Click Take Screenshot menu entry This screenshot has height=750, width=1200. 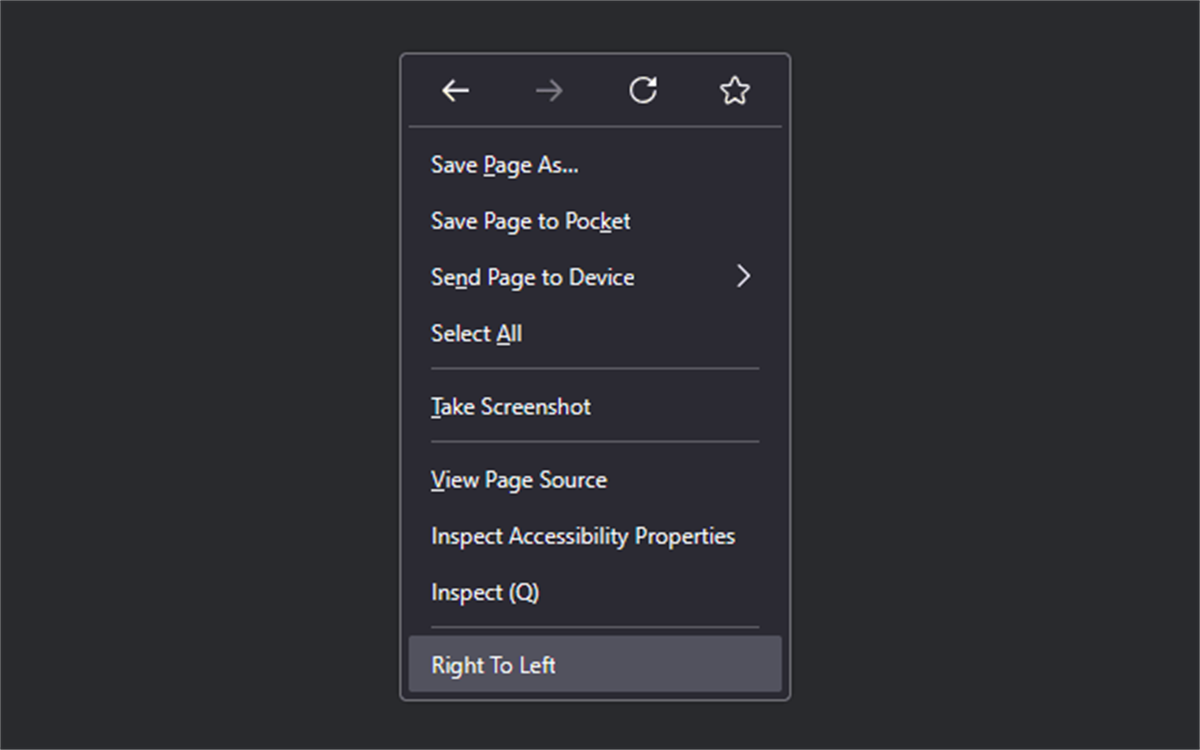coord(595,407)
